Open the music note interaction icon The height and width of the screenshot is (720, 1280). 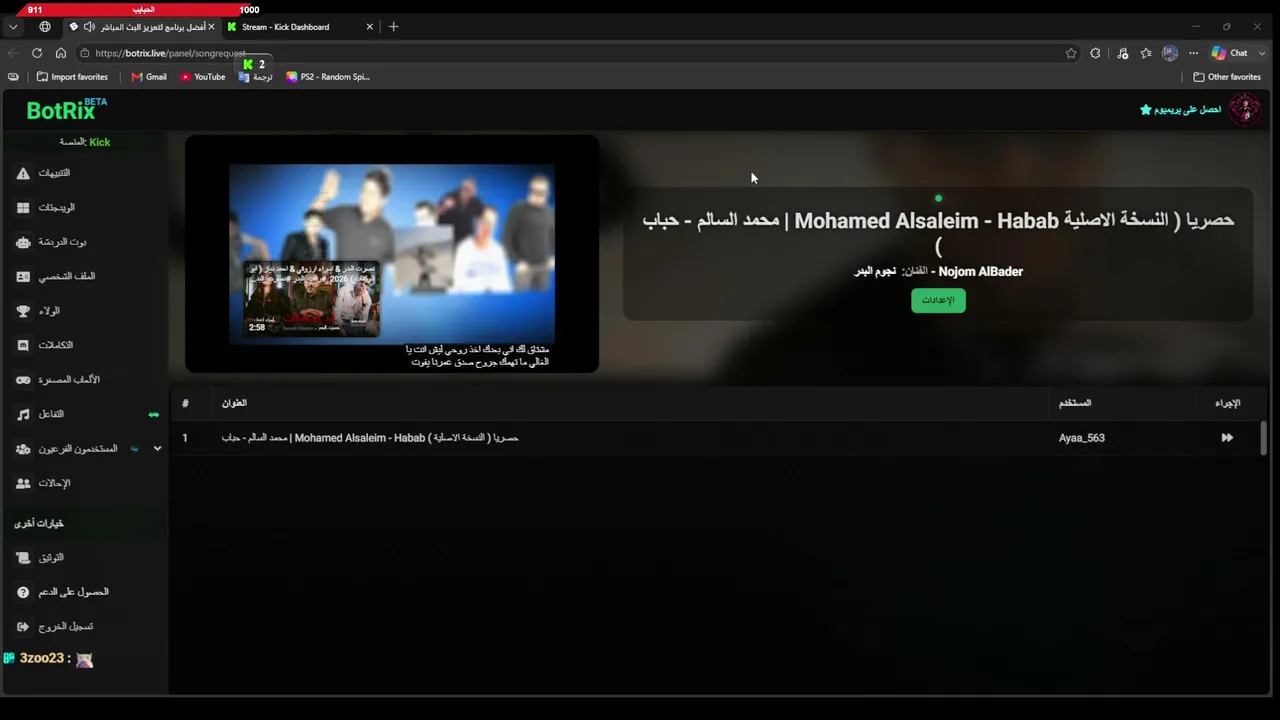[23, 414]
